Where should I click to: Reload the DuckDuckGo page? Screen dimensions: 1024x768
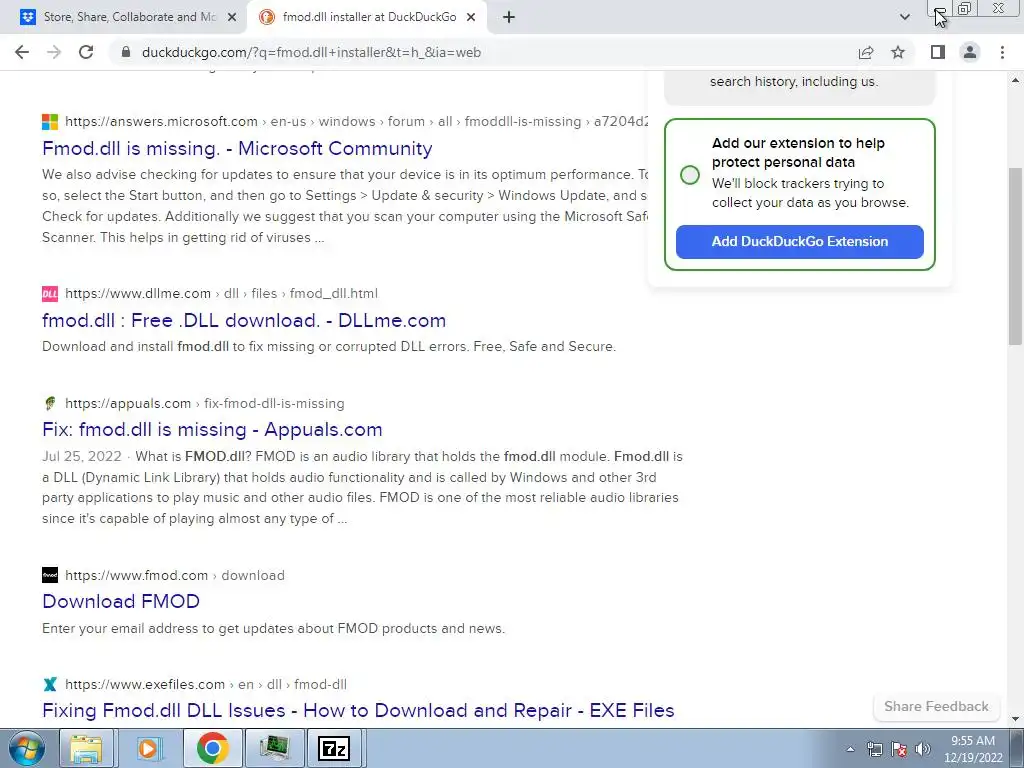point(86,52)
